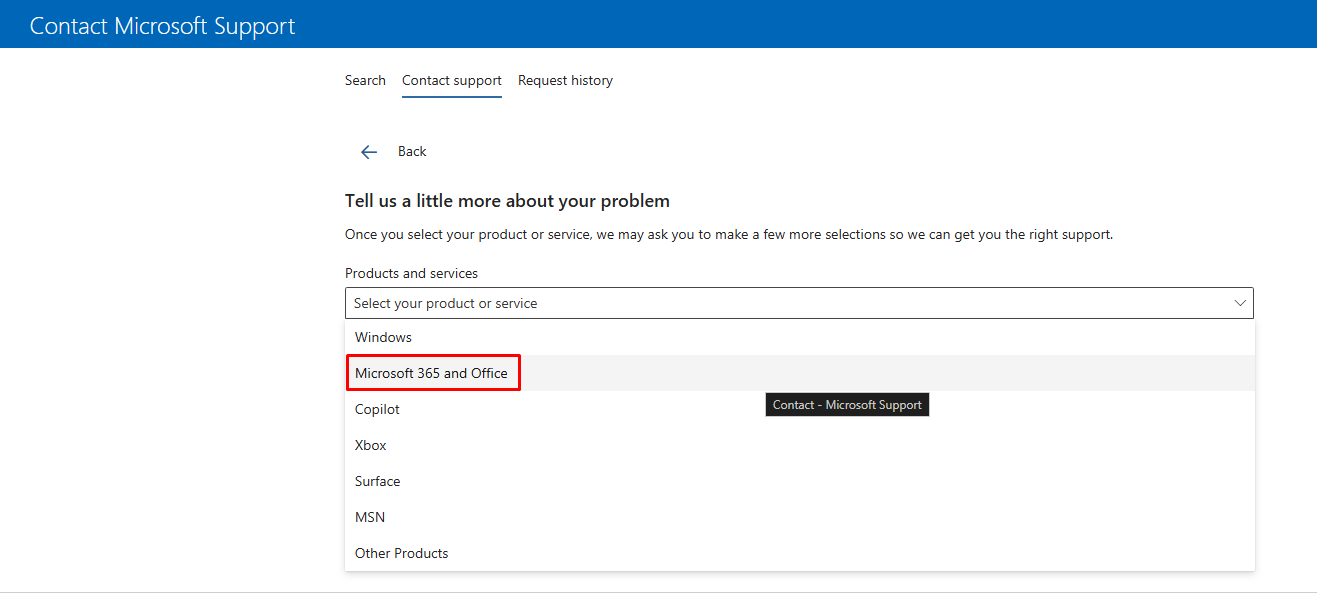Screen dimensions: 1317x594
Task: Open the Search tab
Action: 365,80
